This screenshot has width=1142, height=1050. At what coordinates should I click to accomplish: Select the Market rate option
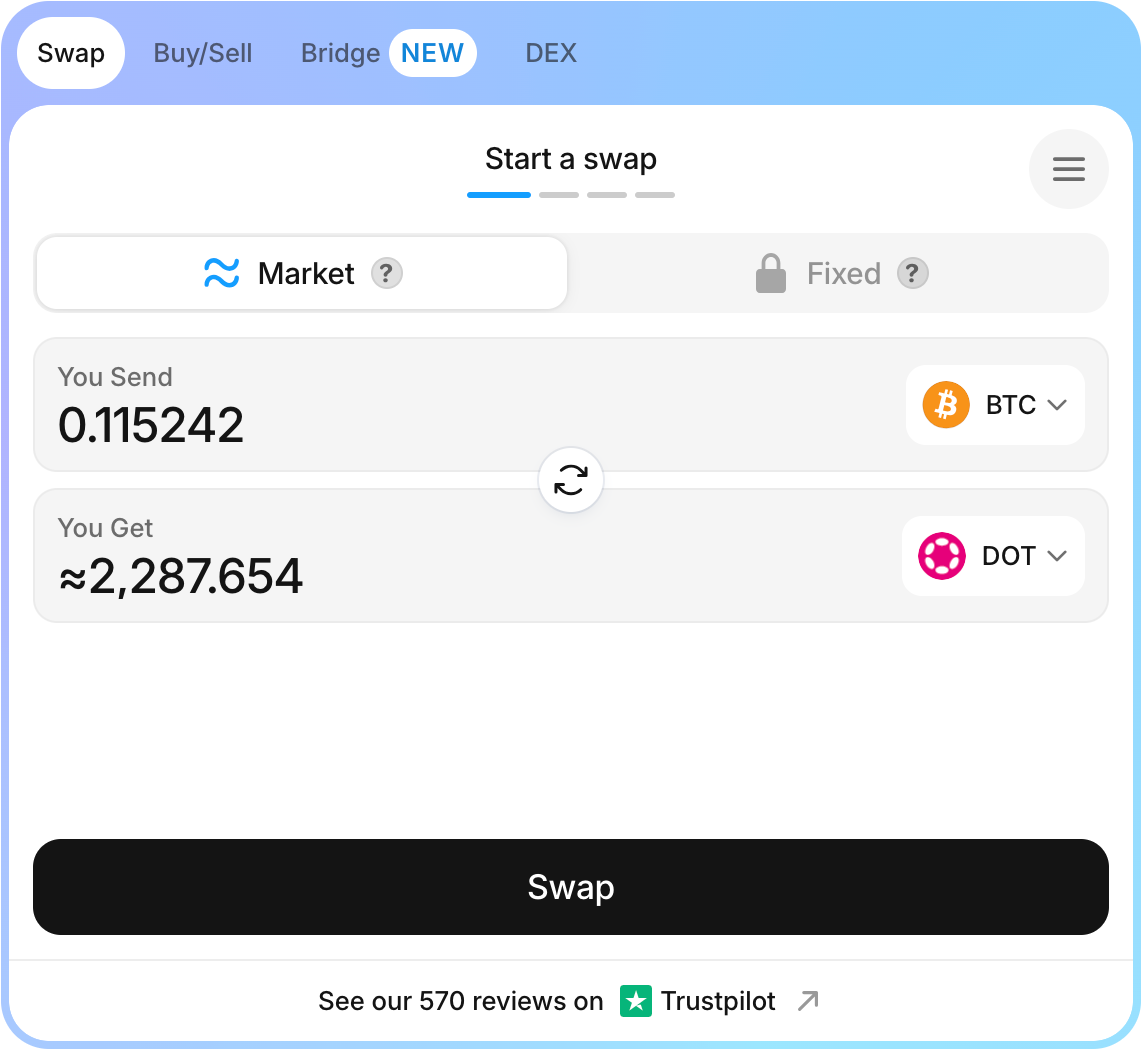click(302, 274)
